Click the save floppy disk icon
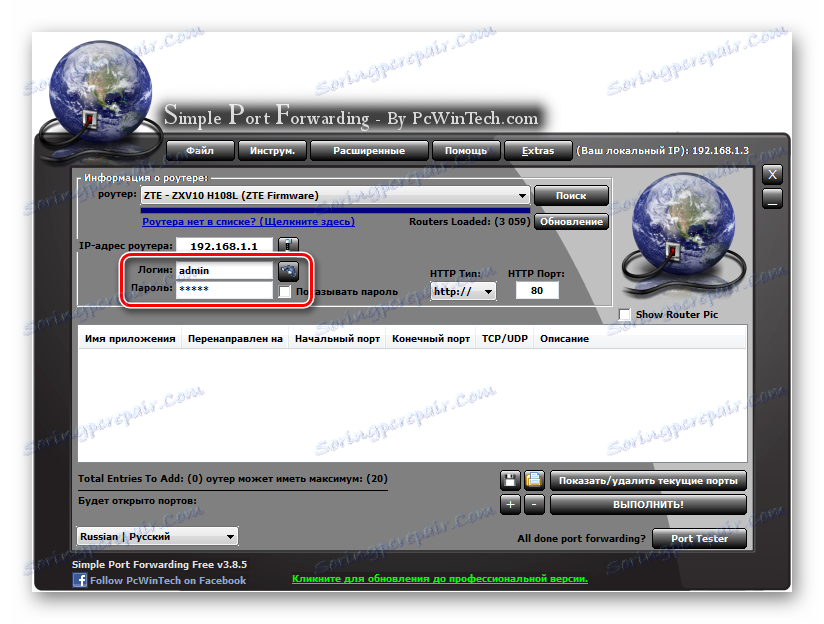The height and width of the screenshot is (624, 824). pos(510,480)
